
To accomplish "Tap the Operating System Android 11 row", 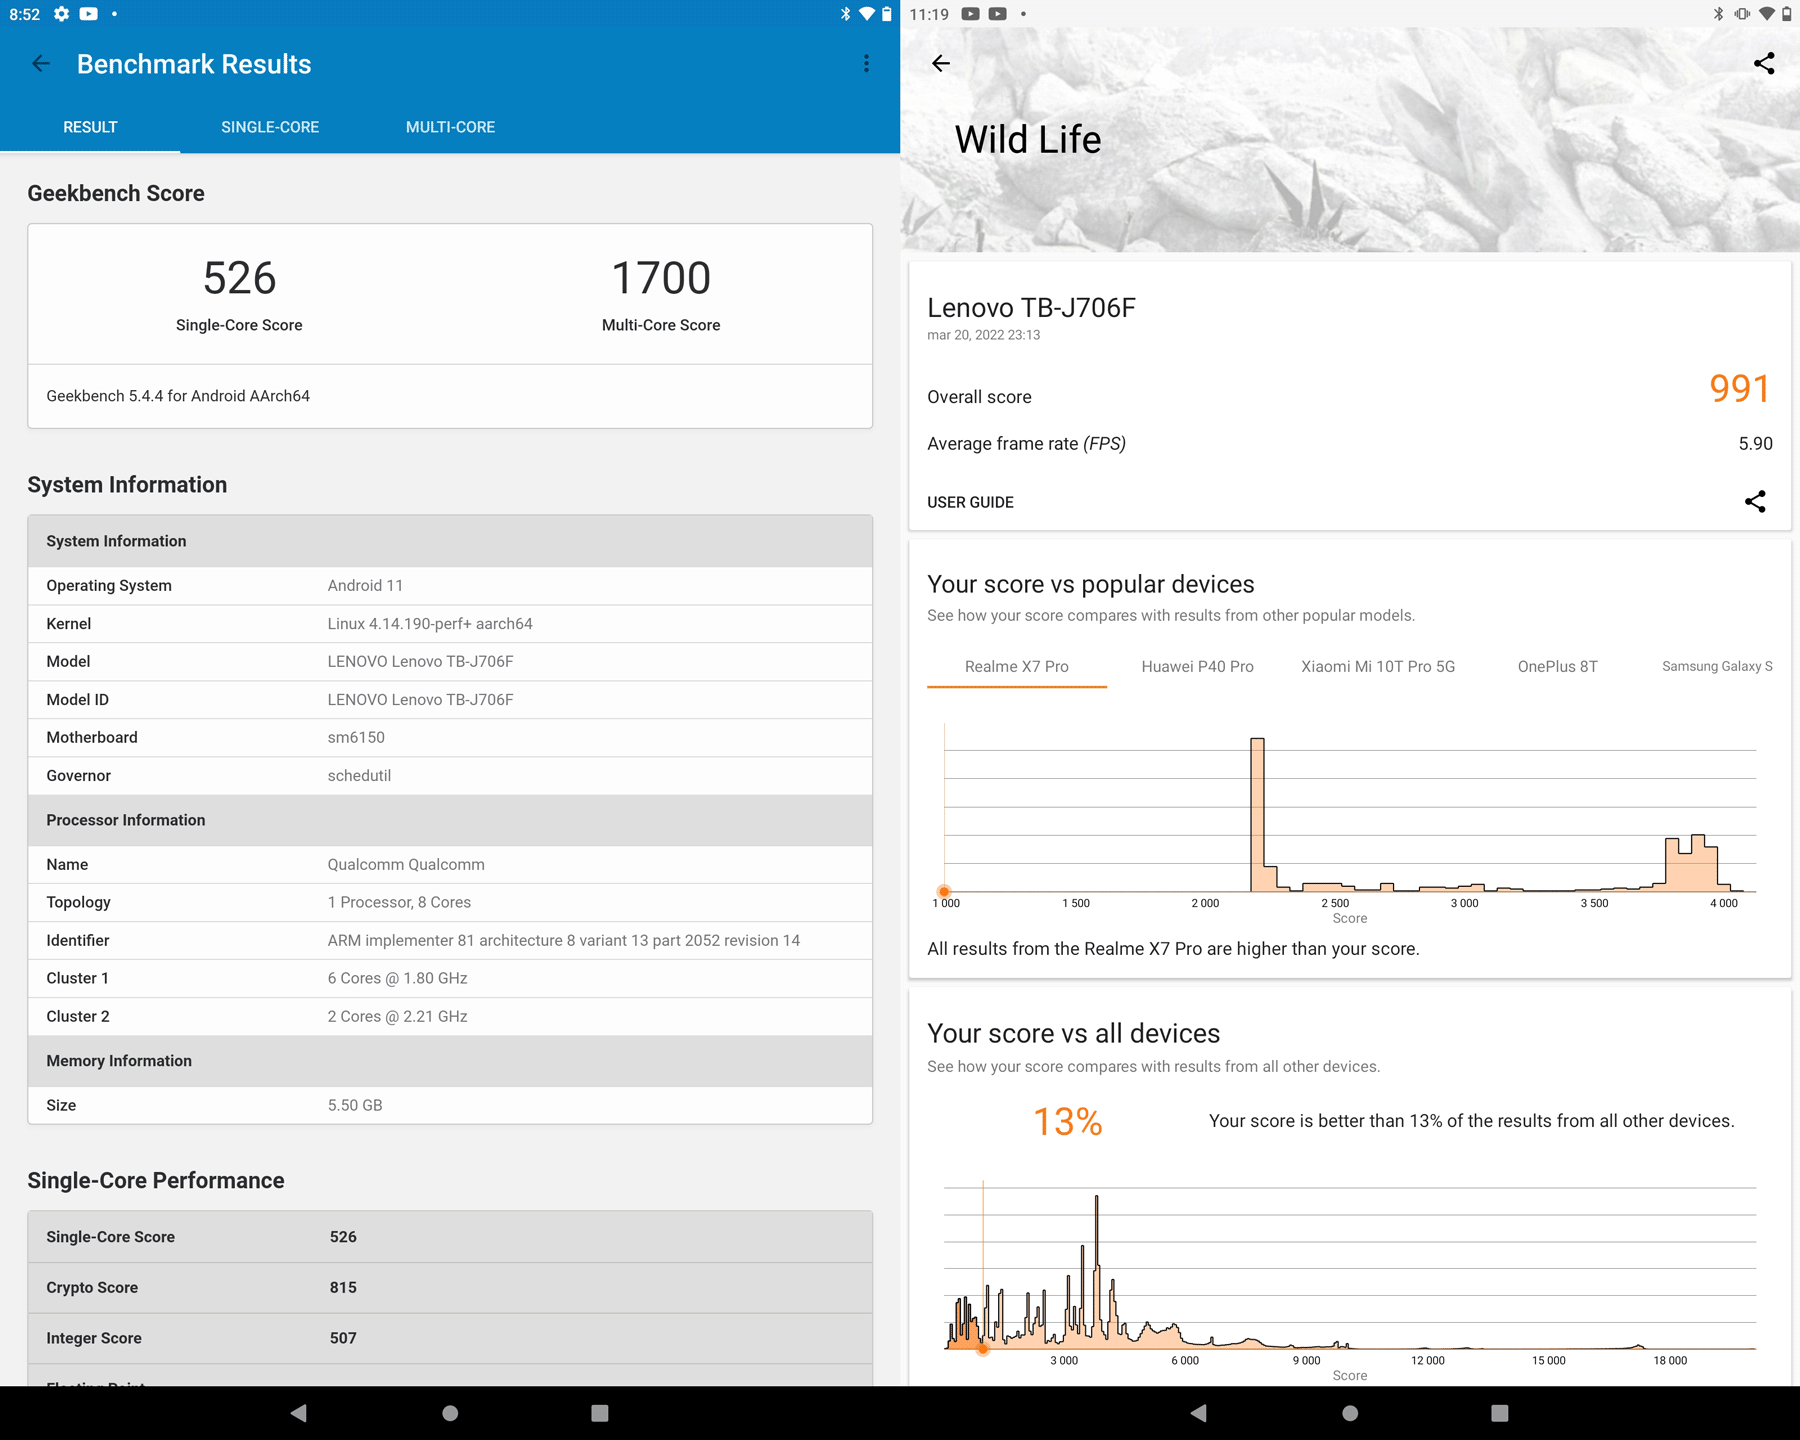I will click(450, 586).
